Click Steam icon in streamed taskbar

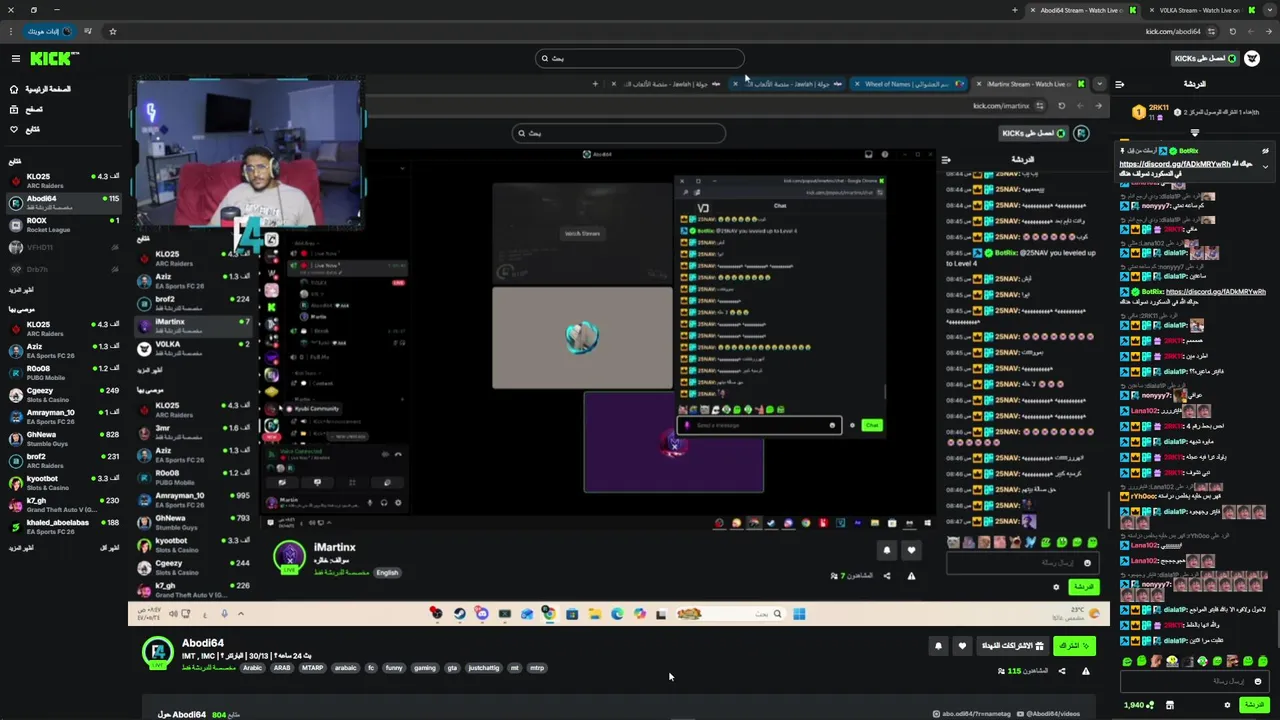[x=459, y=614]
